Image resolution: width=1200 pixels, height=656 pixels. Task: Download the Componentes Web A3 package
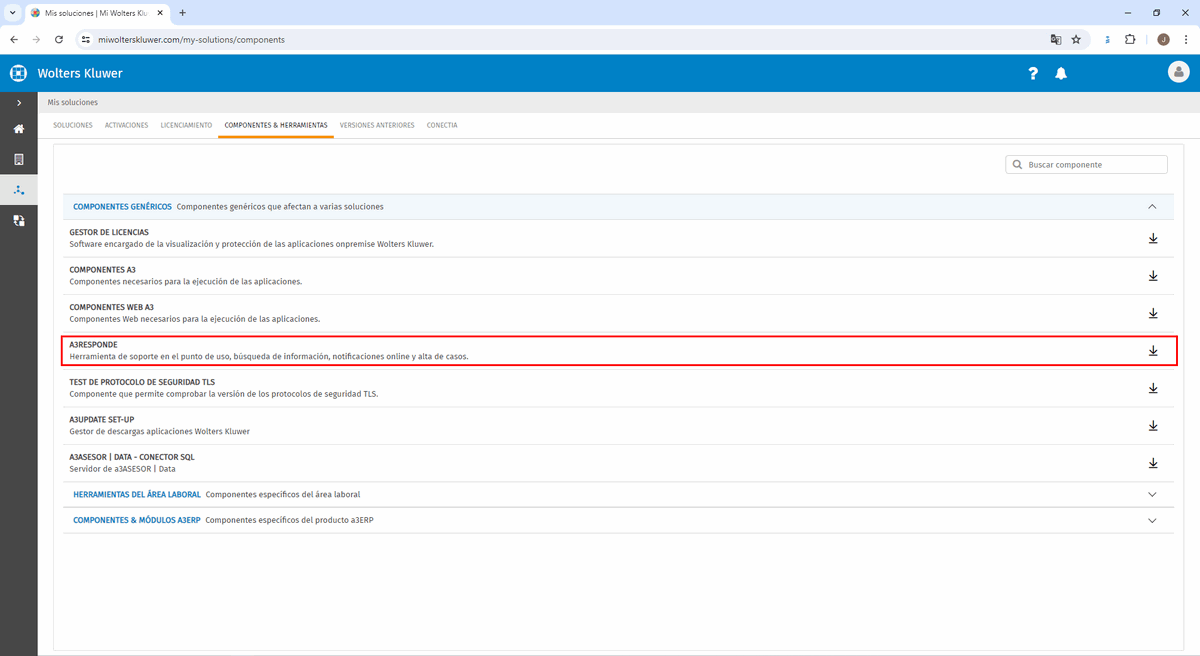pos(1152,313)
